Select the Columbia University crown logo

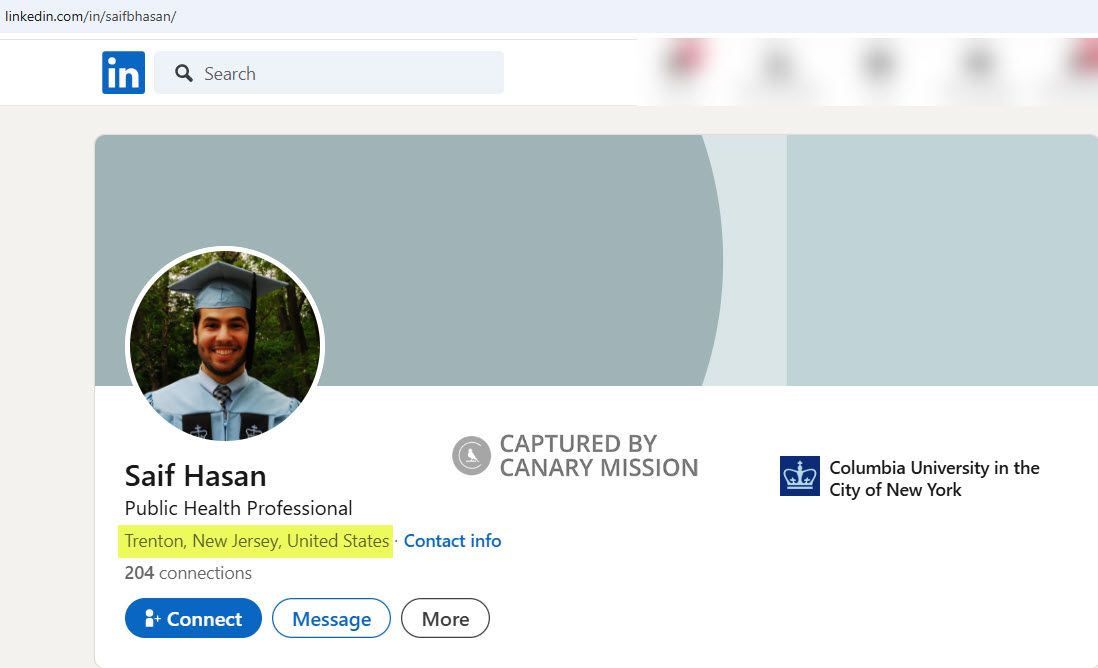tap(799, 476)
